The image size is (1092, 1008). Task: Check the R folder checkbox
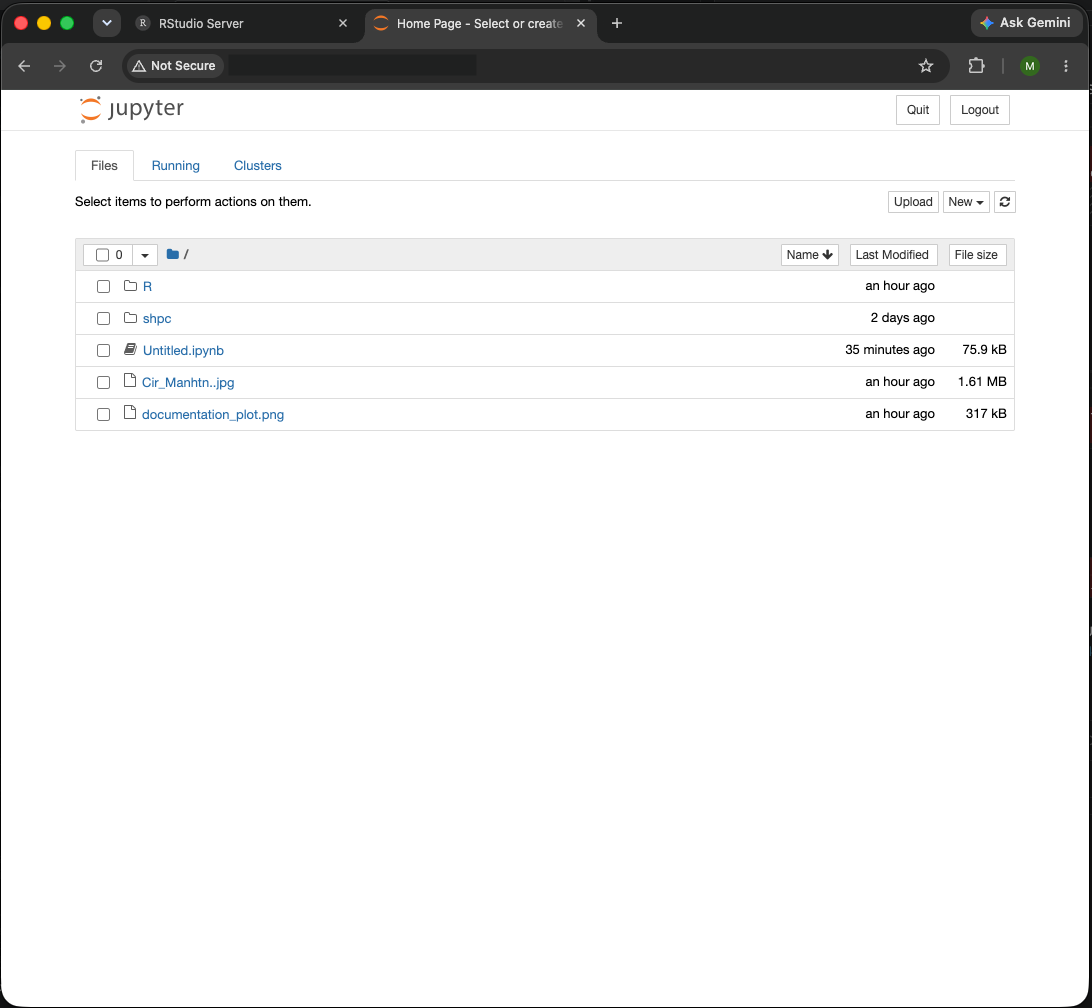pyautogui.click(x=103, y=286)
